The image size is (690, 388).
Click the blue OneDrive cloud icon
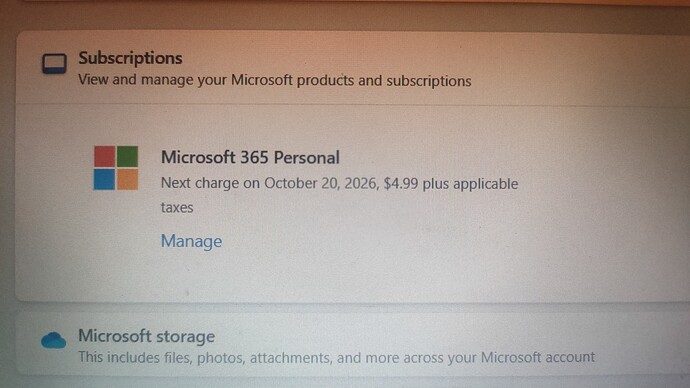click(x=54, y=340)
